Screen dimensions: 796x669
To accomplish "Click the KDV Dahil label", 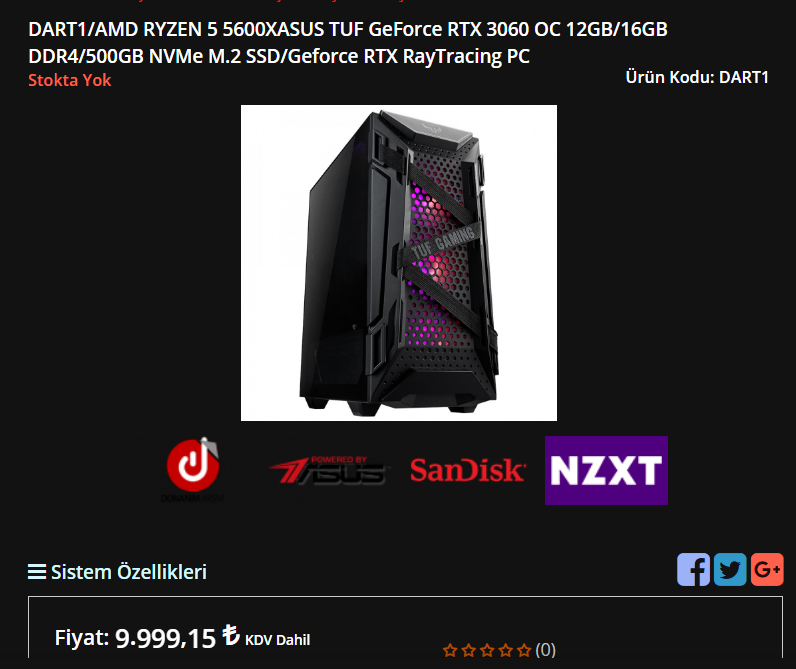I will (278, 640).
